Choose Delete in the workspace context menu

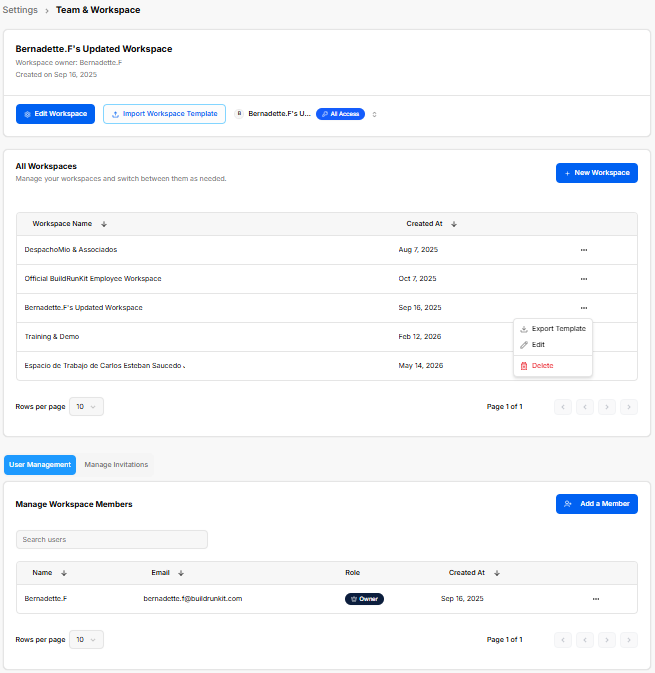[553, 366]
